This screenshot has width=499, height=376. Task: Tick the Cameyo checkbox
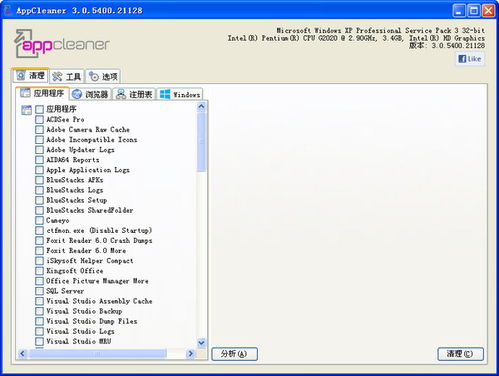click(x=39, y=220)
